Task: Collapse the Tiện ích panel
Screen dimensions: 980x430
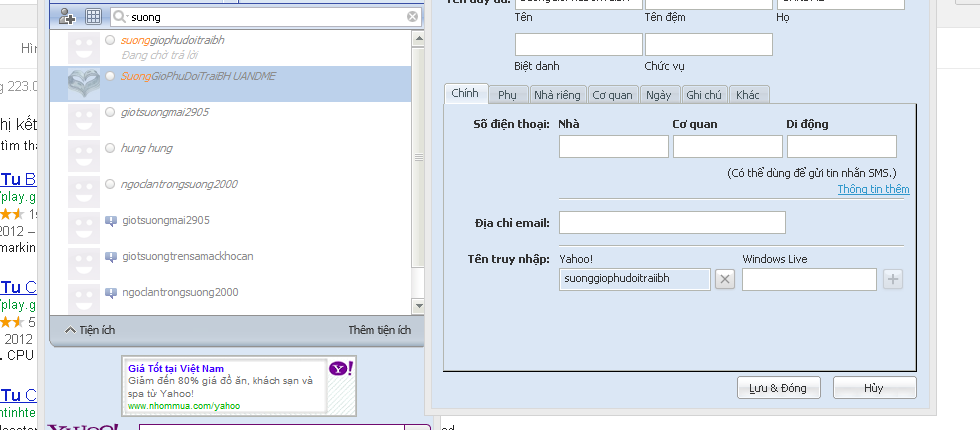Action: pyautogui.click(x=90, y=330)
